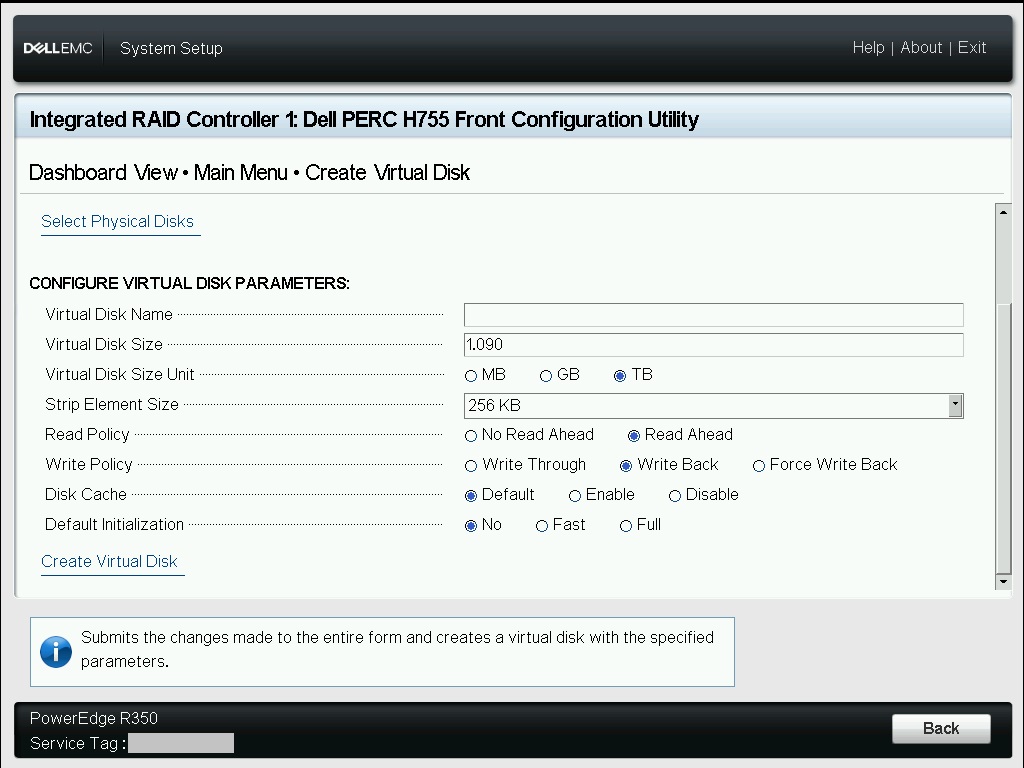This screenshot has width=1024, height=768.
Task: Choose Read Ahead read policy
Action: click(x=633, y=436)
